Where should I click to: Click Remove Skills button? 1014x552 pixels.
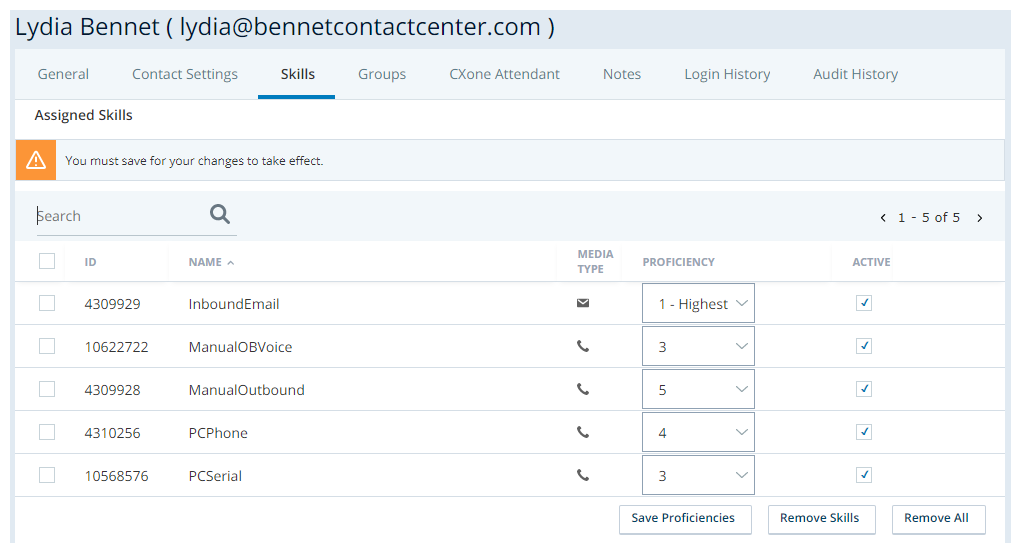click(x=821, y=519)
